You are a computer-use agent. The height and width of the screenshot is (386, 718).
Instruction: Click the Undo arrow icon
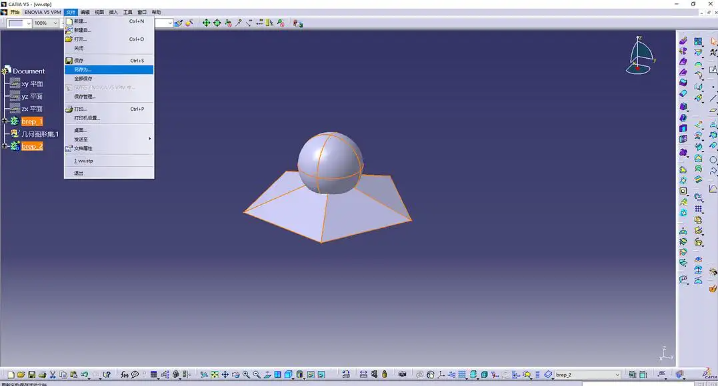click(84, 375)
